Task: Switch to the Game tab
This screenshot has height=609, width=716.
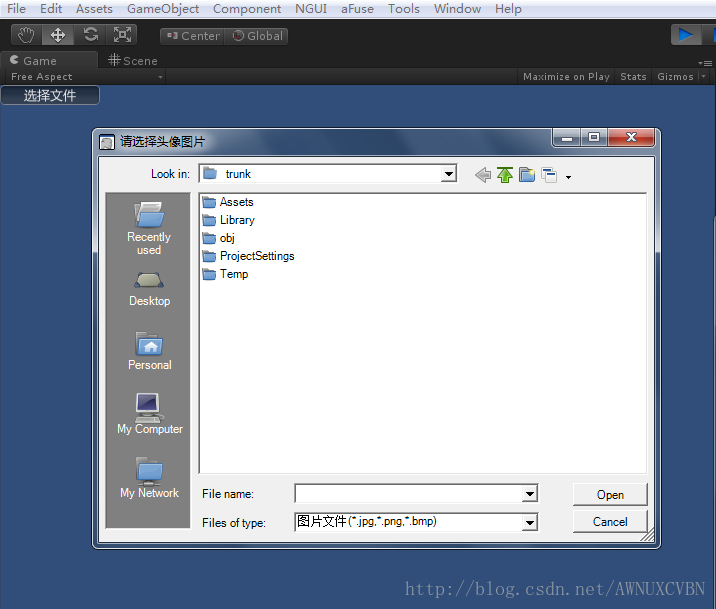Action: click(48, 60)
